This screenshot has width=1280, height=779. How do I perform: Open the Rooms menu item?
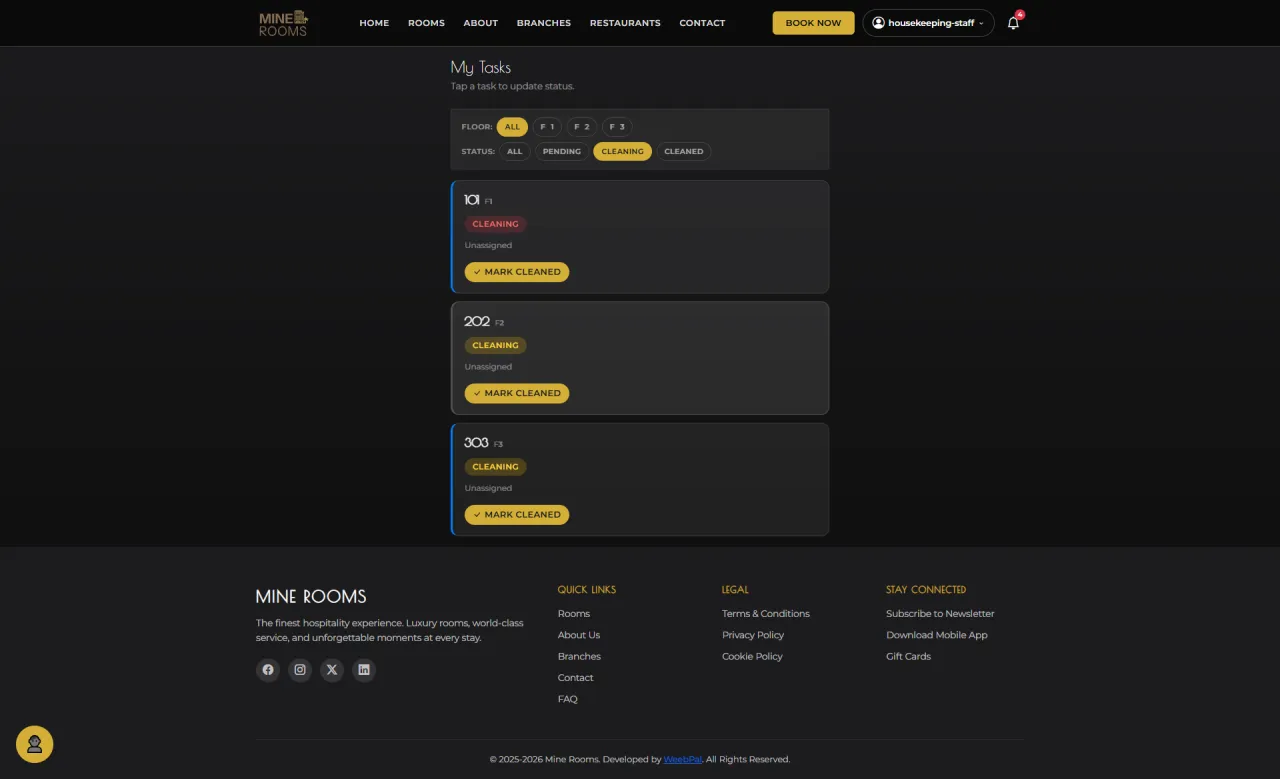click(x=426, y=23)
